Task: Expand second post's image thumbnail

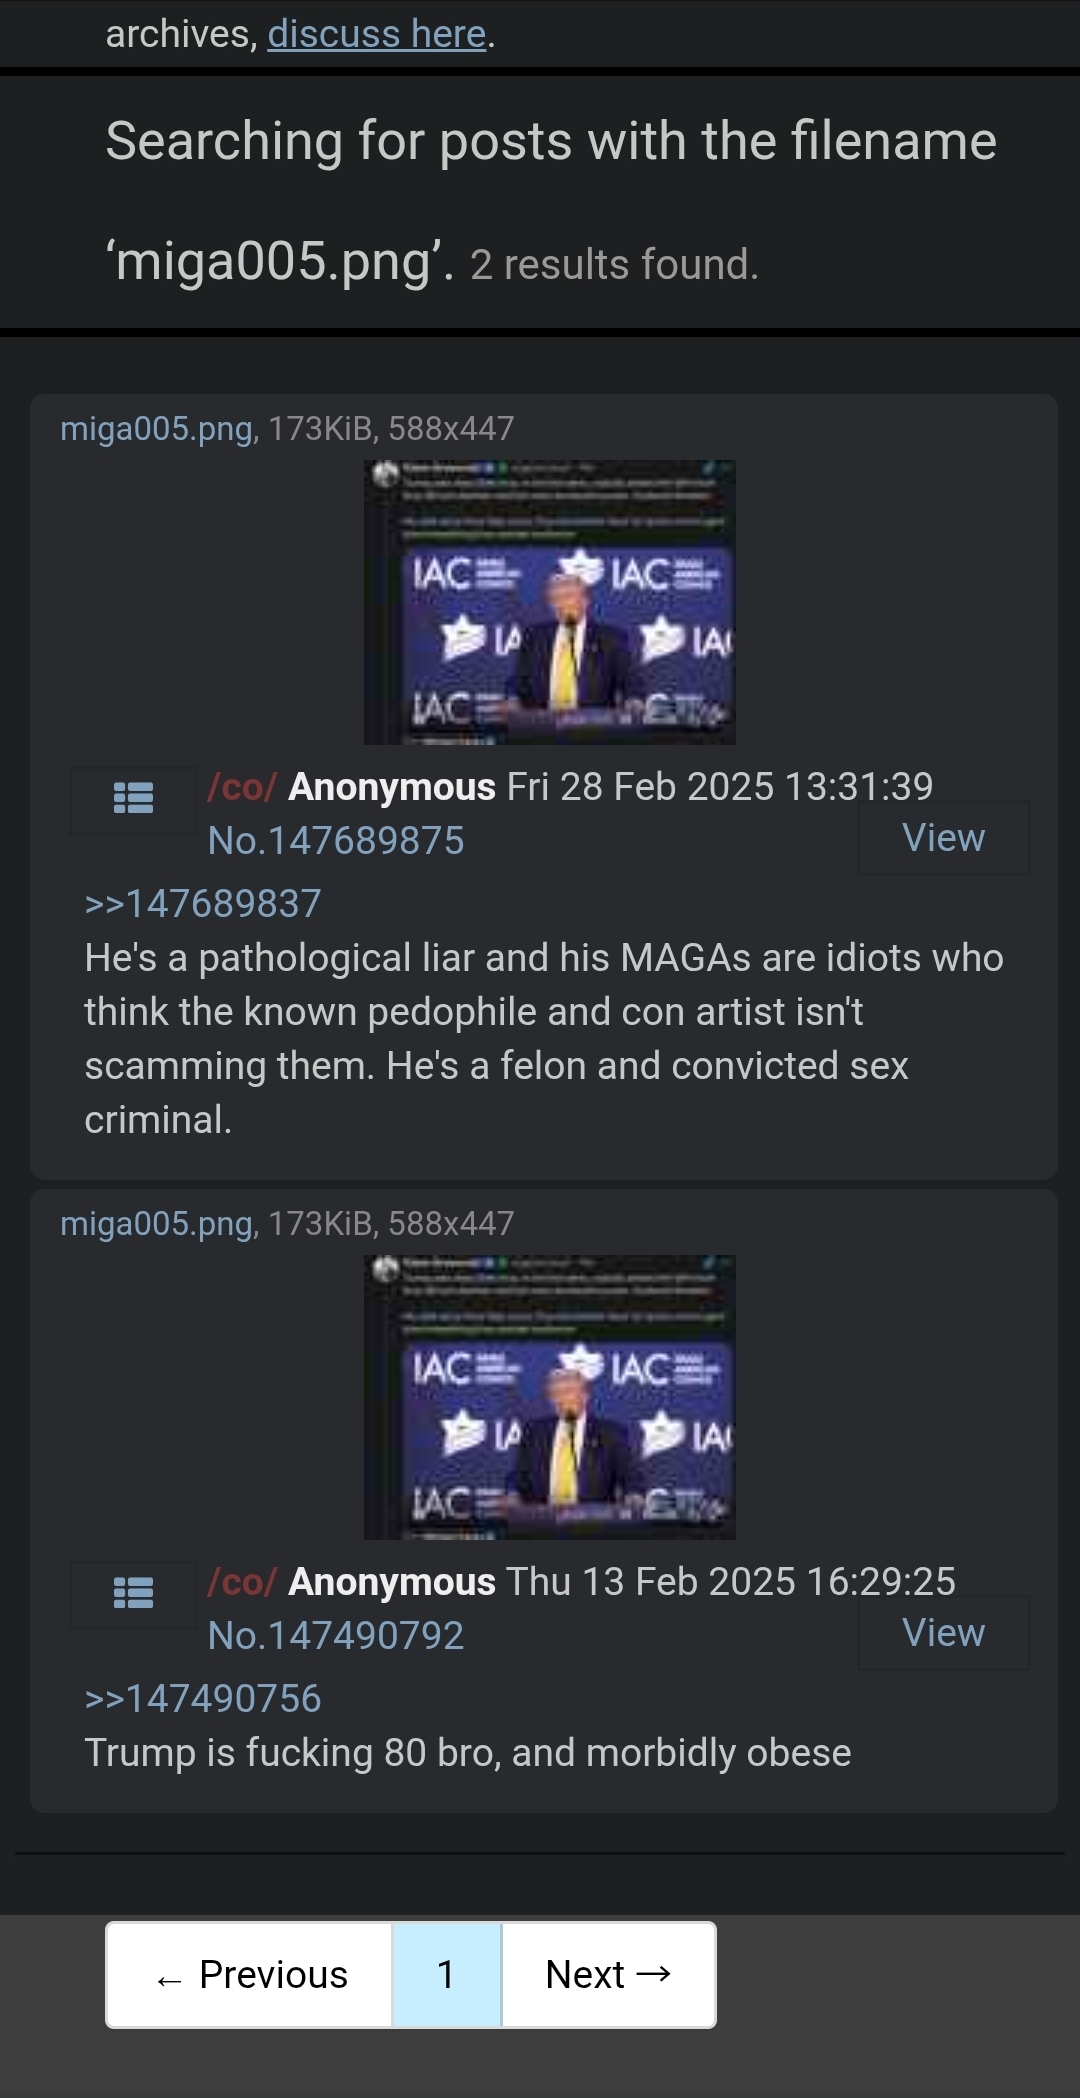Action: point(549,1397)
